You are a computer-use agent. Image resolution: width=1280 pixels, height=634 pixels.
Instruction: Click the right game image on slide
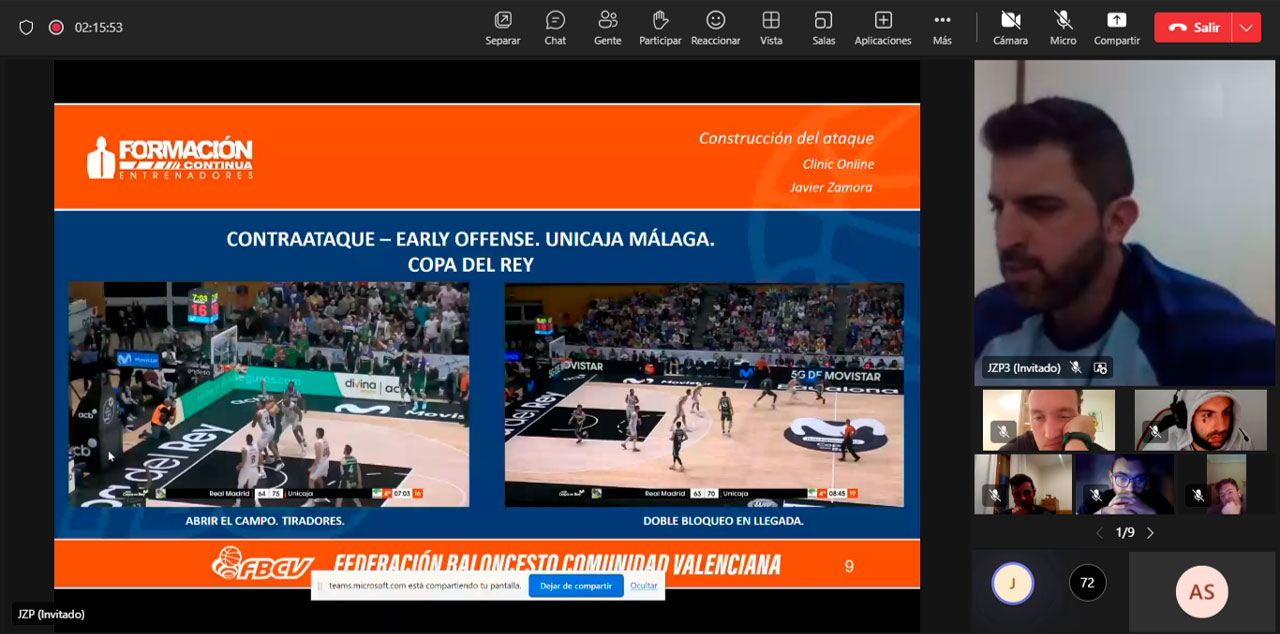tap(704, 394)
